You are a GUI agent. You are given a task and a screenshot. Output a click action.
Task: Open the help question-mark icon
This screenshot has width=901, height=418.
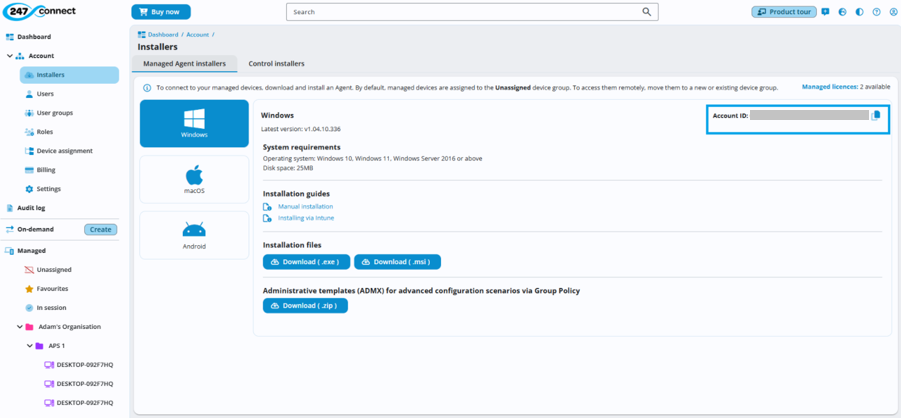[x=876, y=11]
